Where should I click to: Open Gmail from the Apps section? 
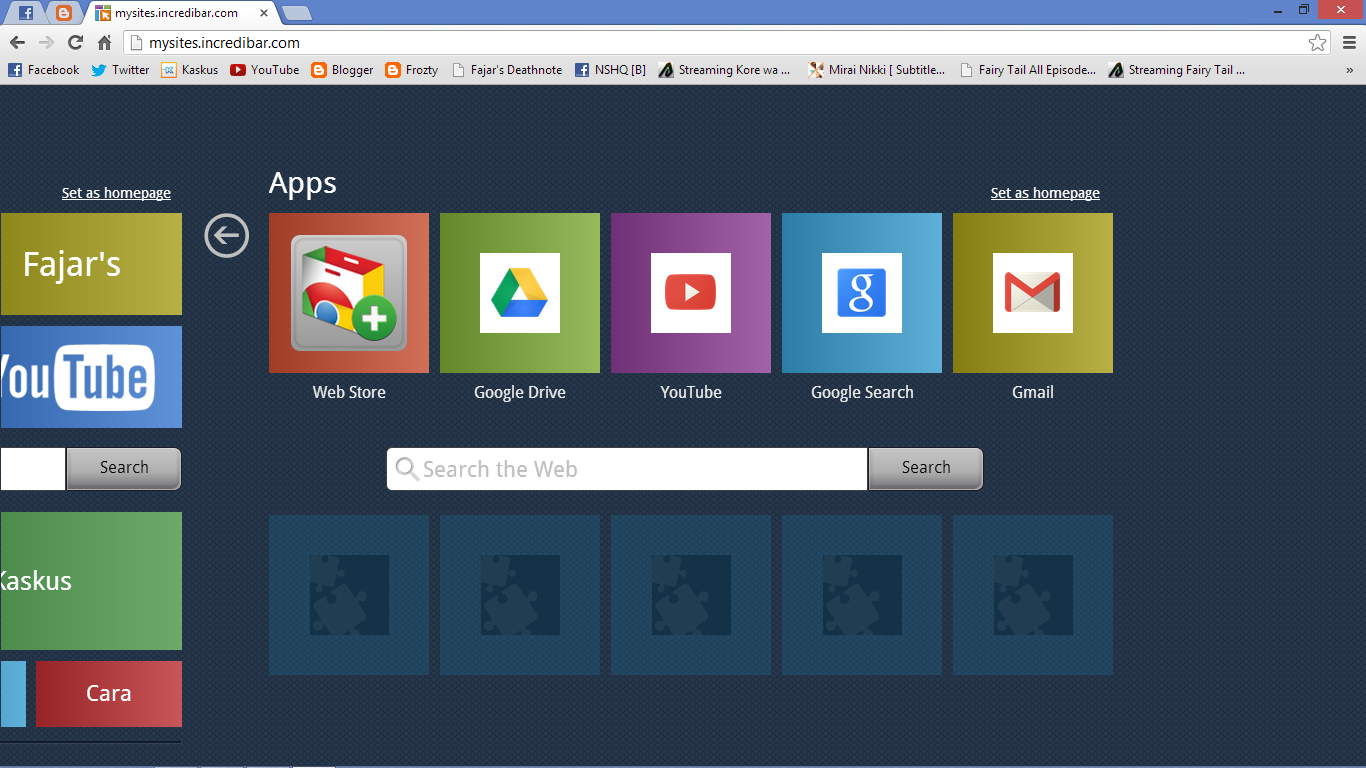(x=1032, y=293)
